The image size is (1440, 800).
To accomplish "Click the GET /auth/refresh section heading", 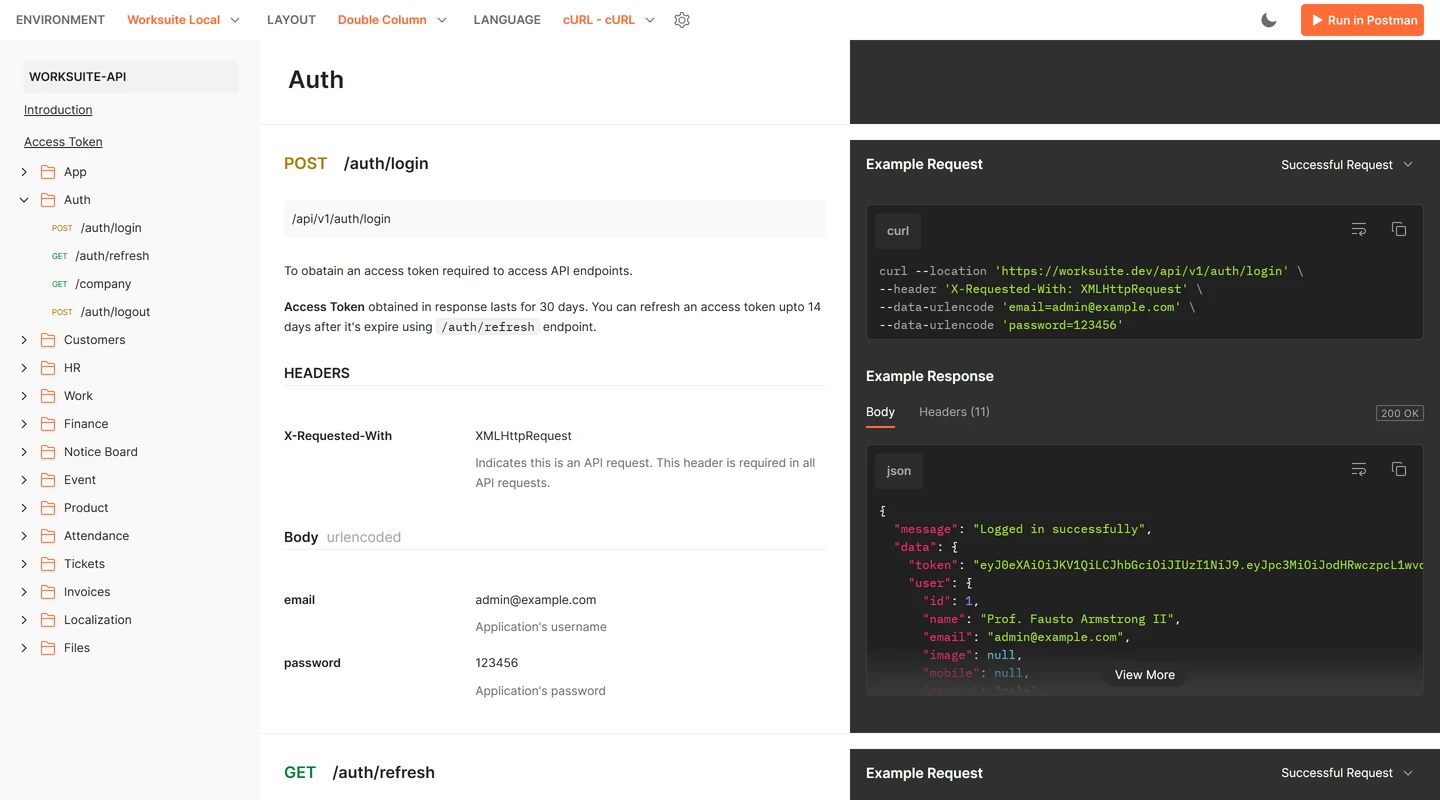I will [x=360, y=773].
